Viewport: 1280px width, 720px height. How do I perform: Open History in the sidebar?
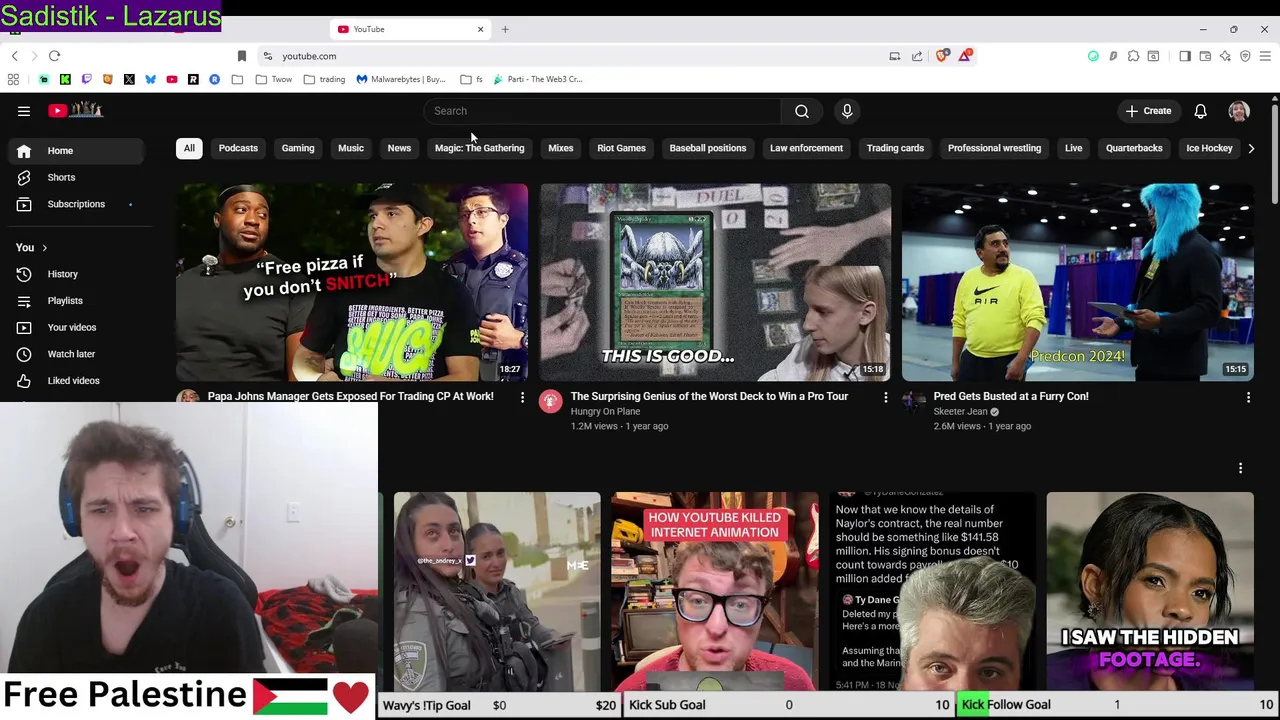point(77,274)
